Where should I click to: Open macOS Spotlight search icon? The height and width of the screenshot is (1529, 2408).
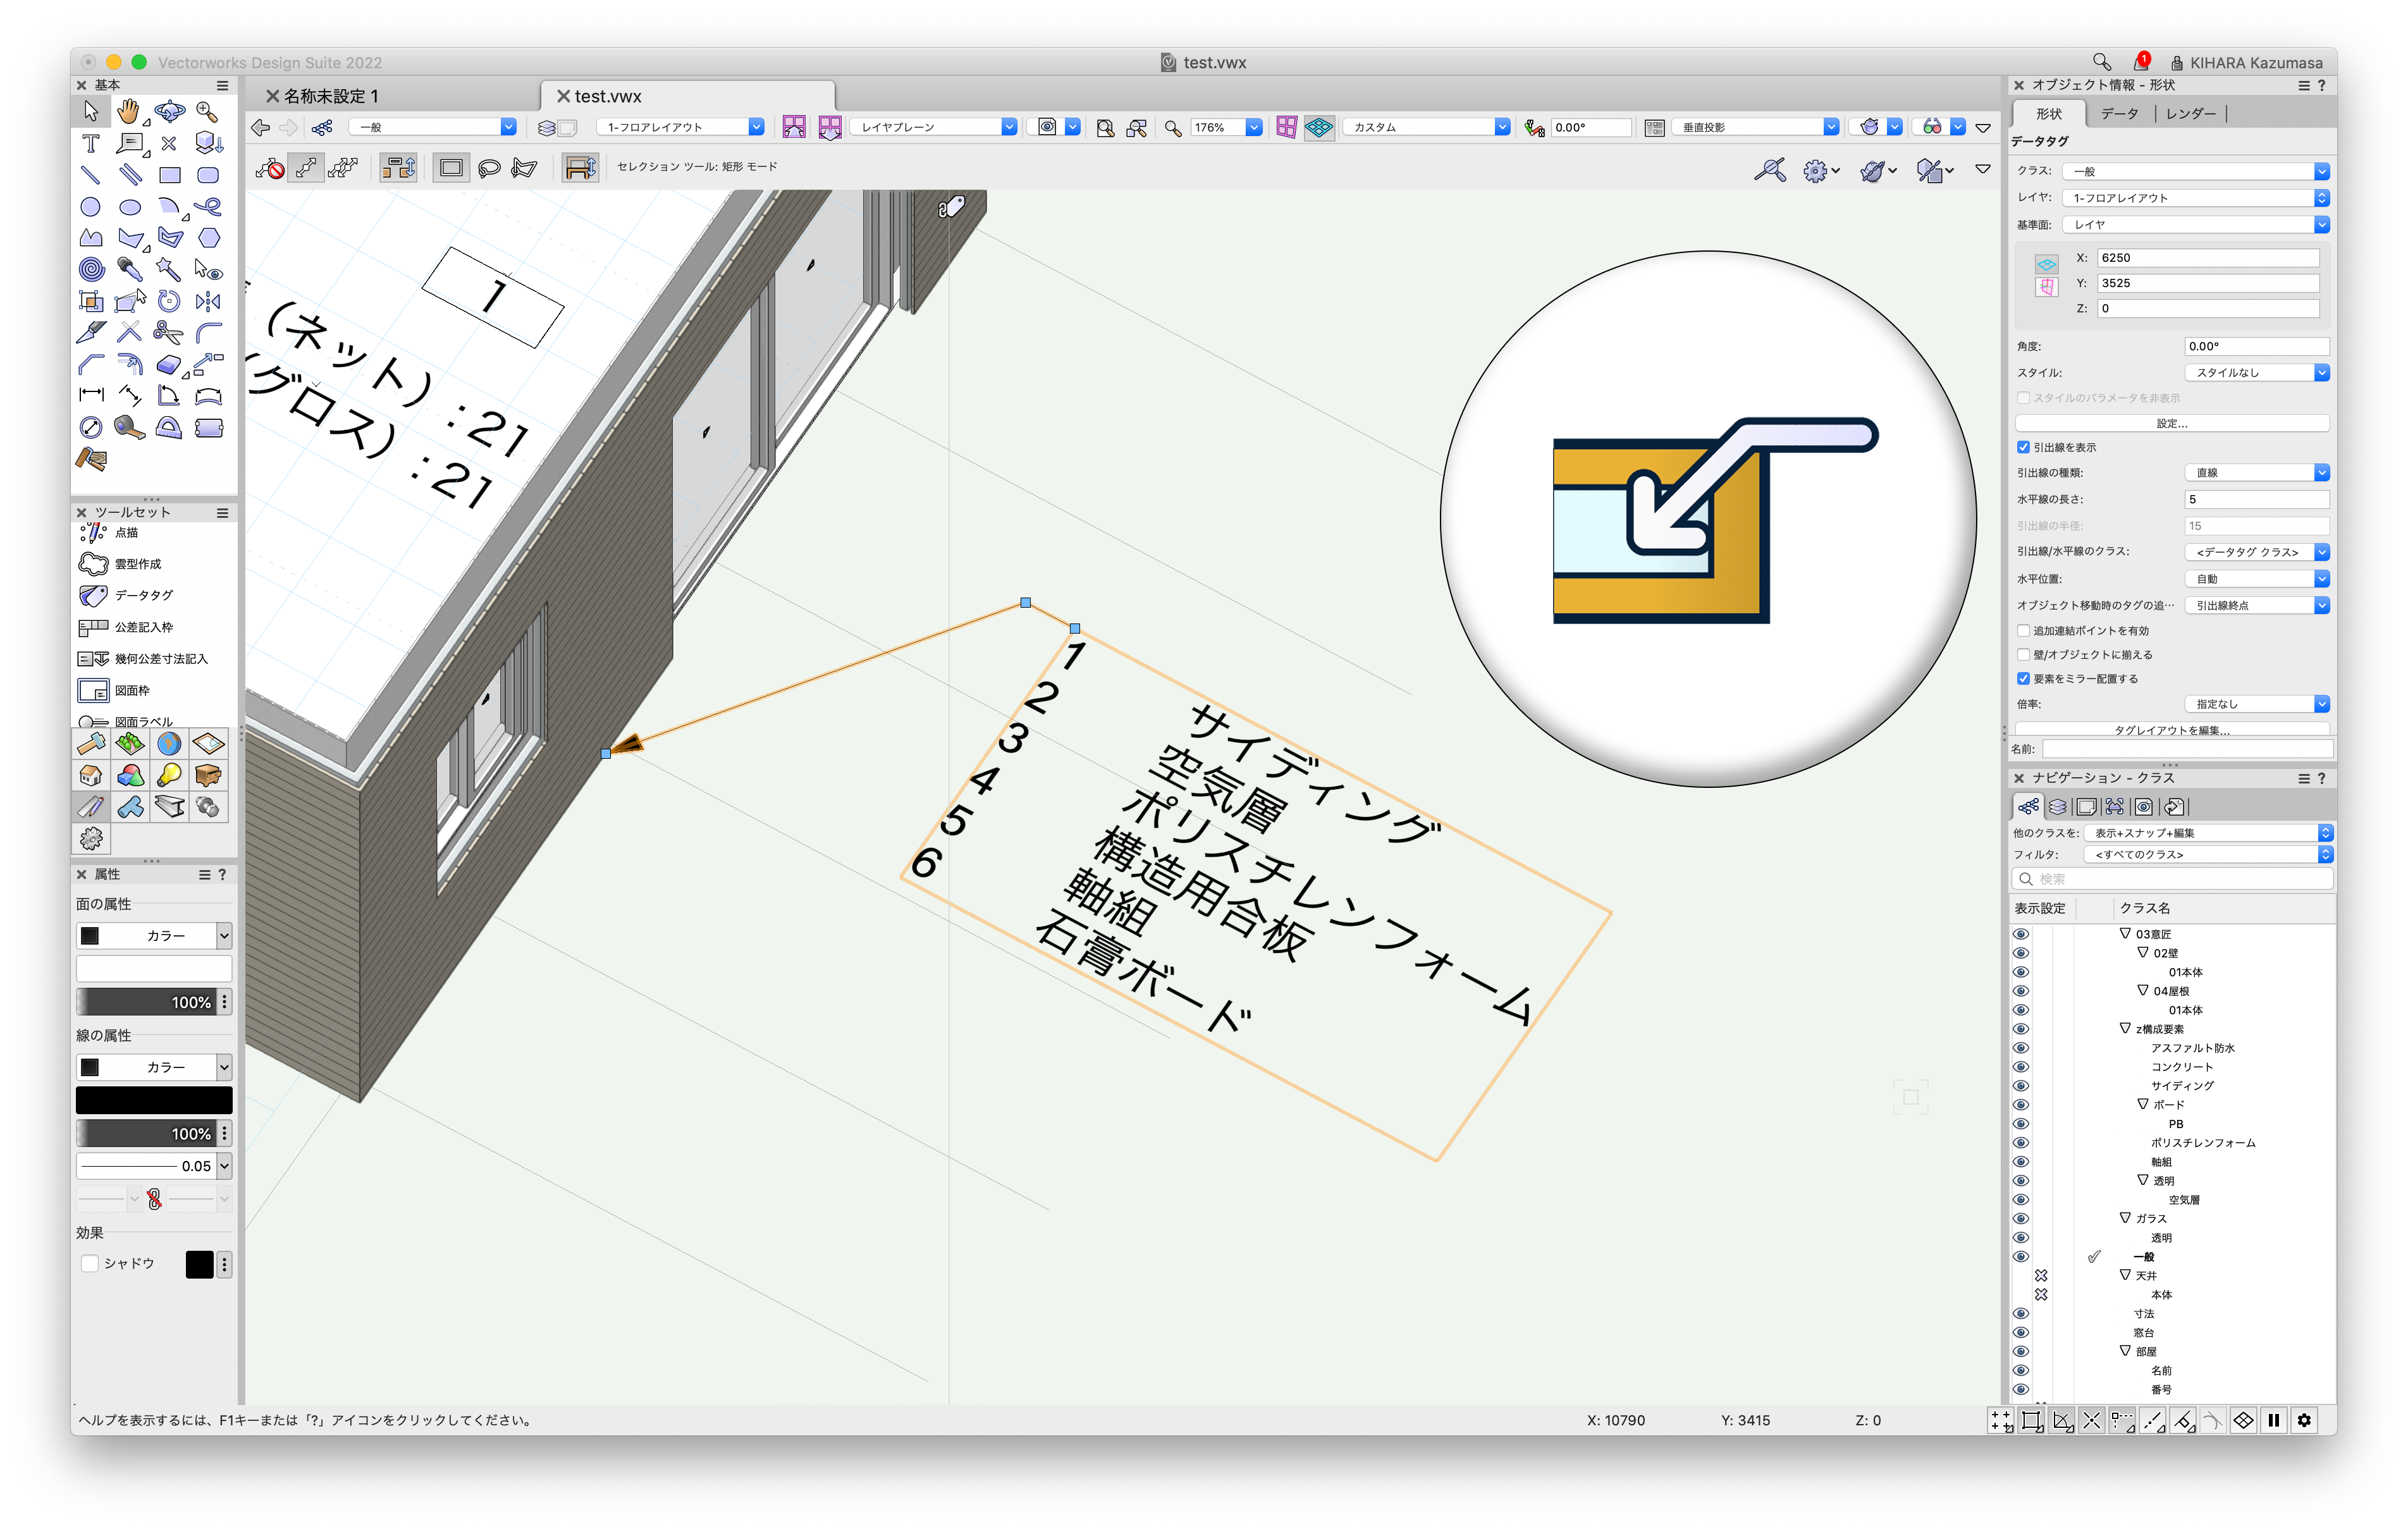[2101, 62]
